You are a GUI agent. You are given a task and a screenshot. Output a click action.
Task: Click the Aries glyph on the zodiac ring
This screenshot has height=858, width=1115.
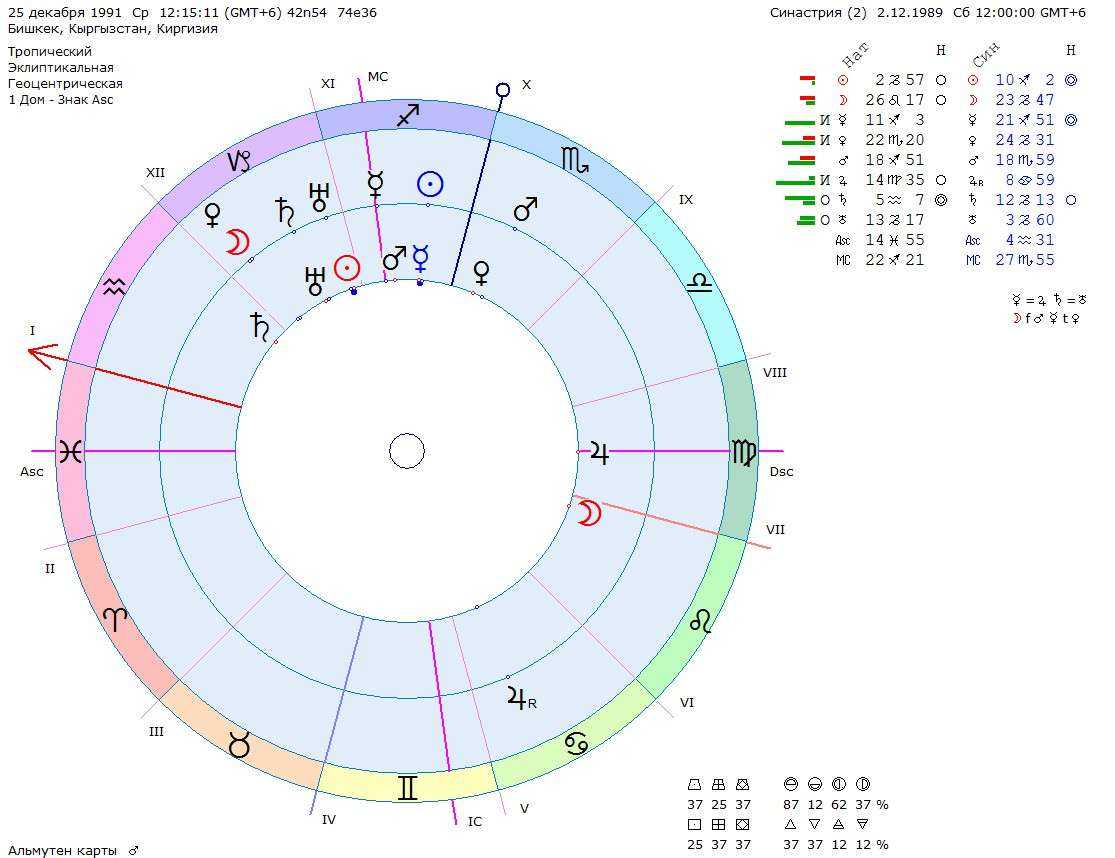[x=115, y=619]
